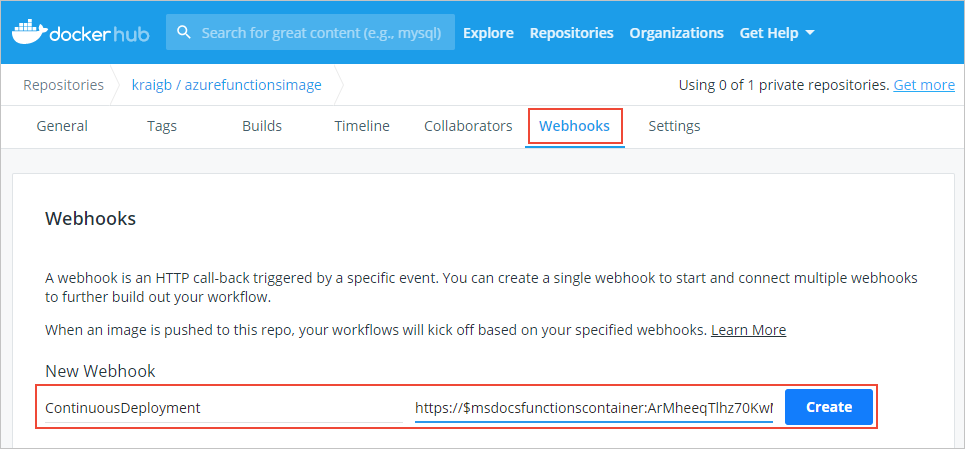Open kraigb / azurefunctionsimage breadcrumb link
965x449 pixels.
pos(227,85)
